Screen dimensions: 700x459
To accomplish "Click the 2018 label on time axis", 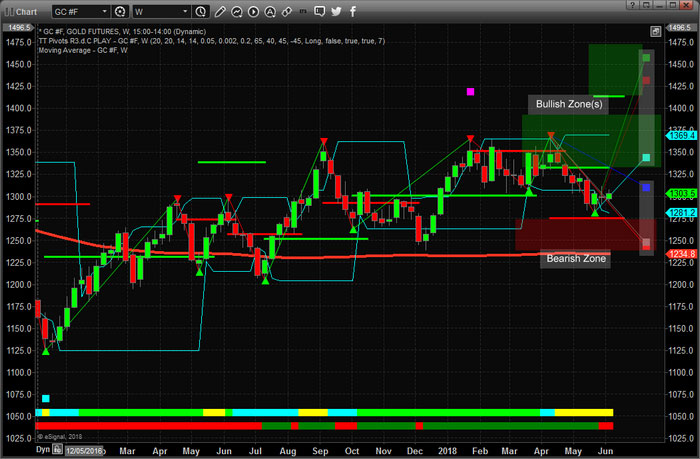I will pos(447,451).
